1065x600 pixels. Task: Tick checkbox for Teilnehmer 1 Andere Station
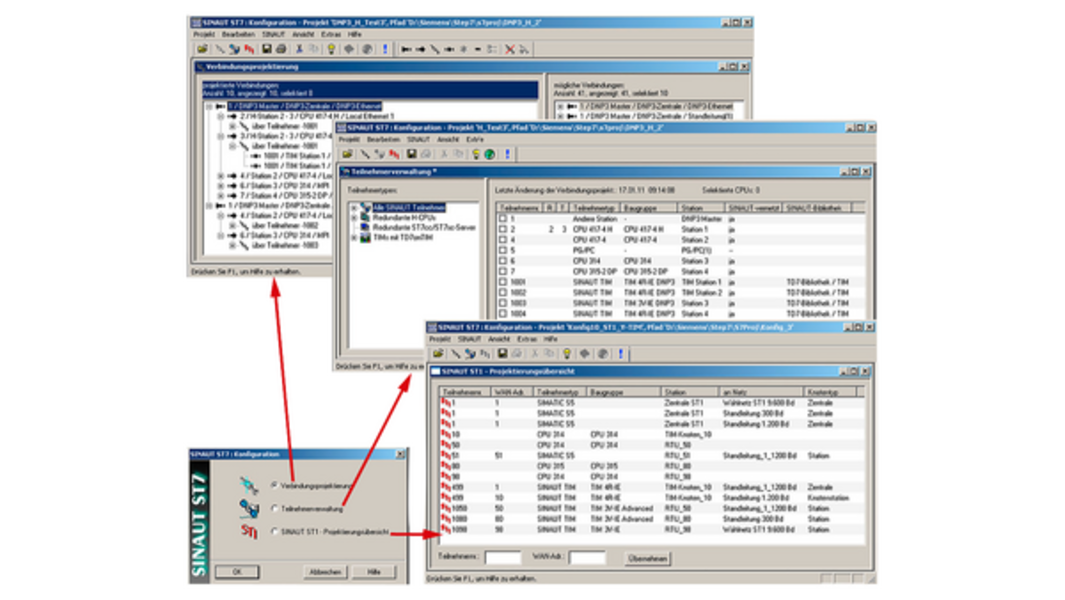(503, 219)
